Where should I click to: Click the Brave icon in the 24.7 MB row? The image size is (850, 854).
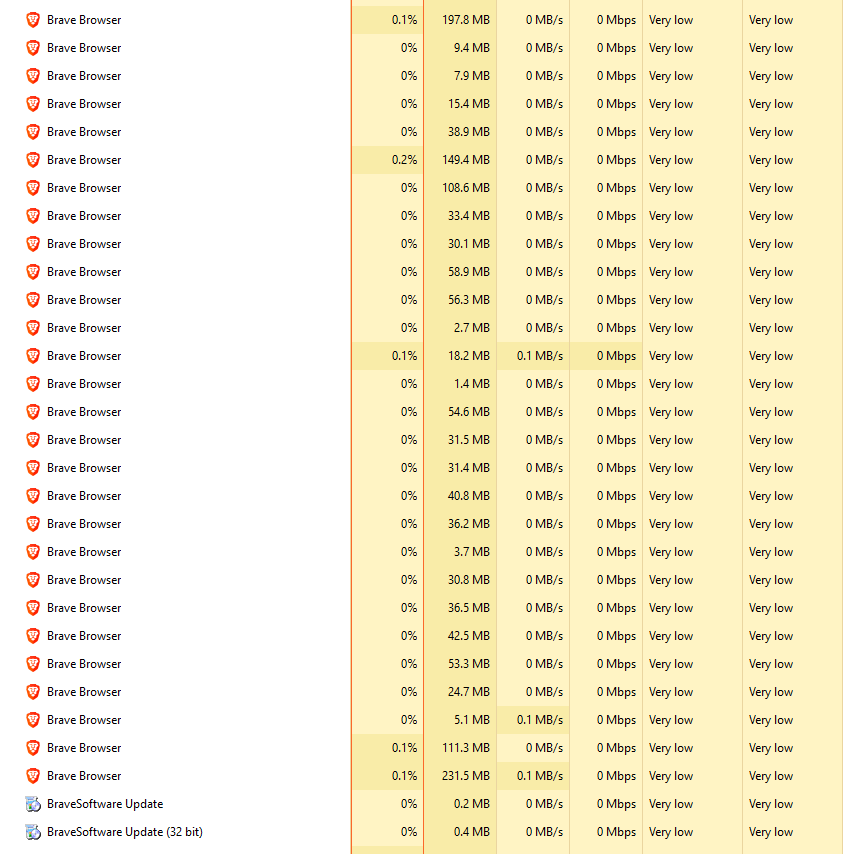click(33, 692)
